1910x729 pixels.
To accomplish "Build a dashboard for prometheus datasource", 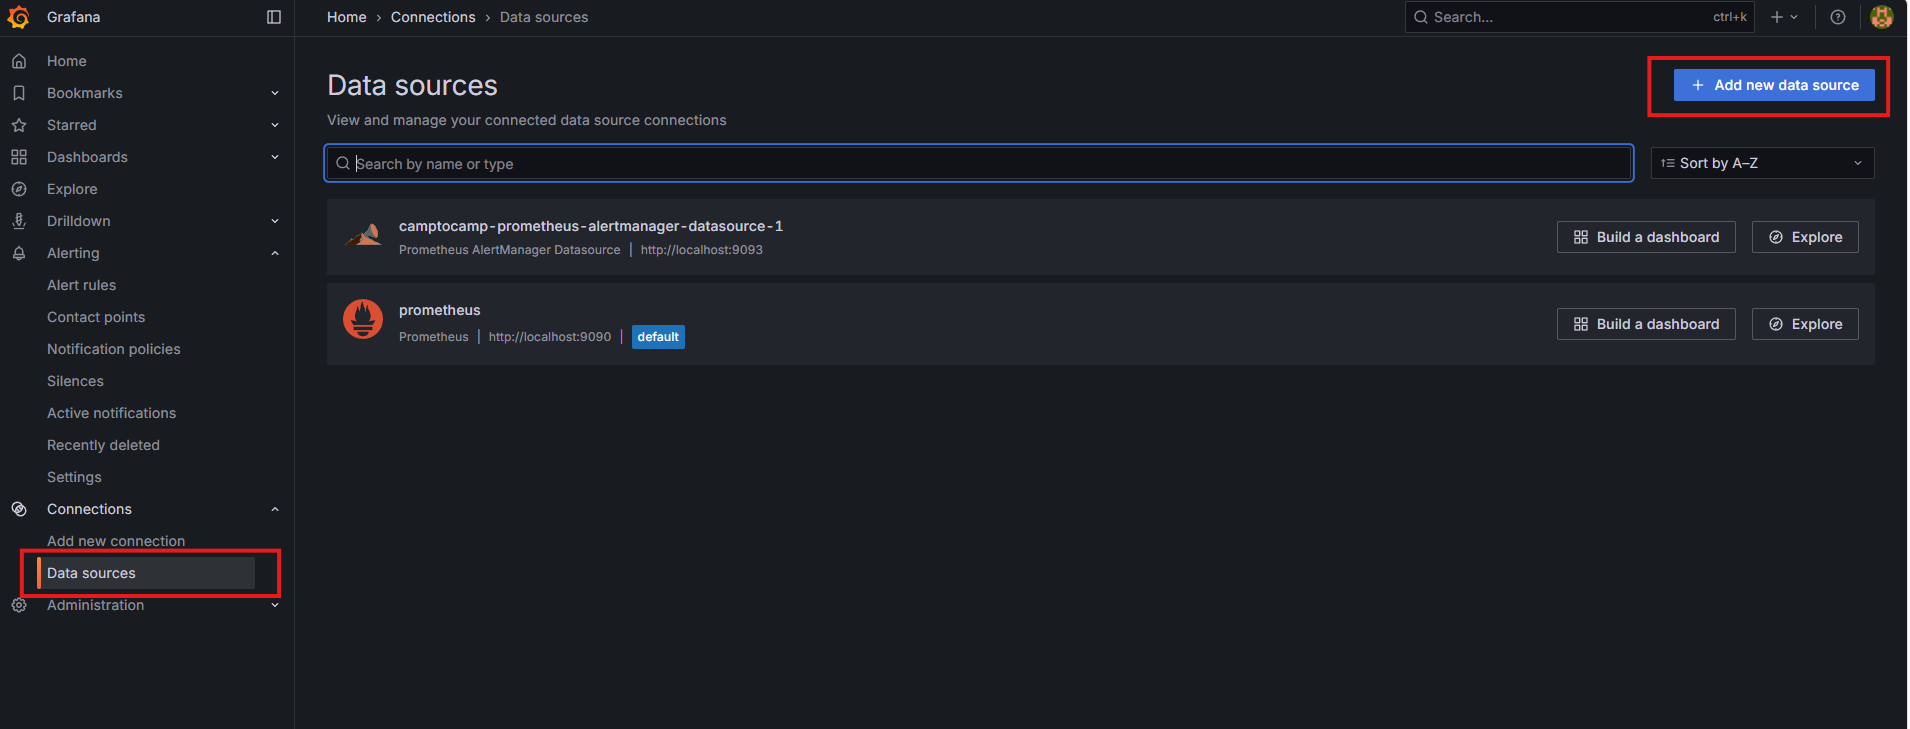I will (1646, 324).
